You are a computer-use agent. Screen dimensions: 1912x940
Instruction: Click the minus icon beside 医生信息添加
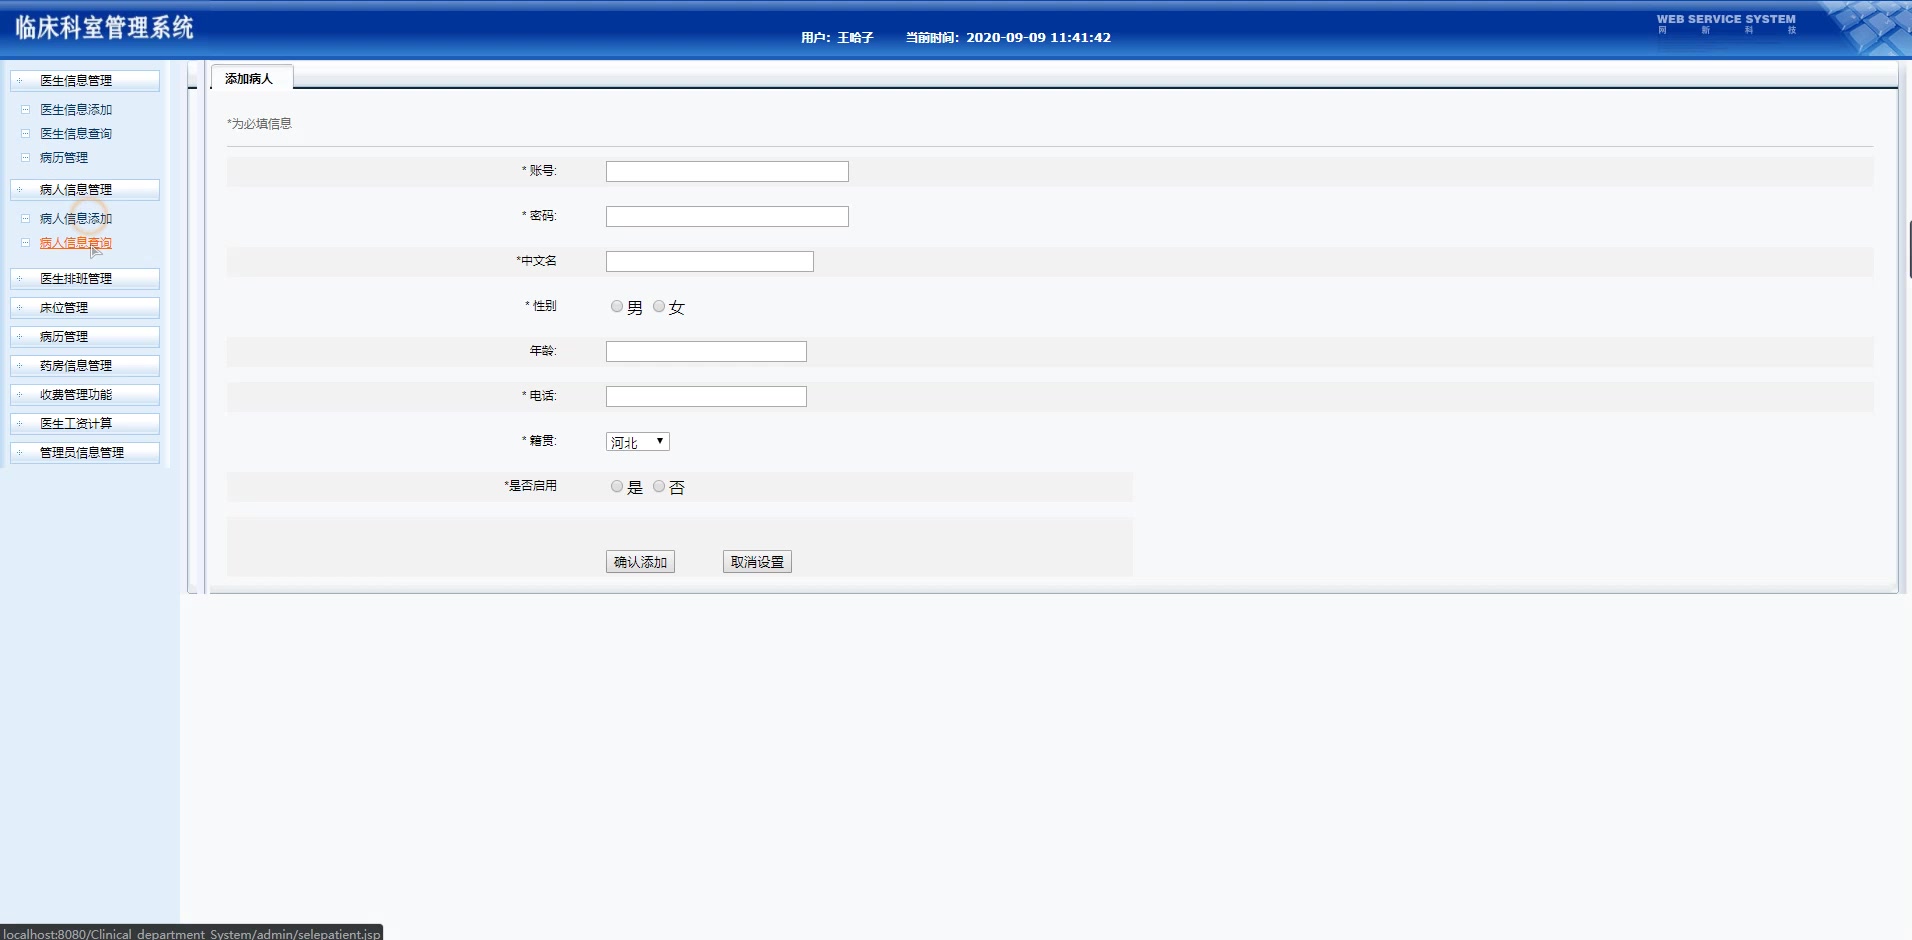(x=24, y=110)
